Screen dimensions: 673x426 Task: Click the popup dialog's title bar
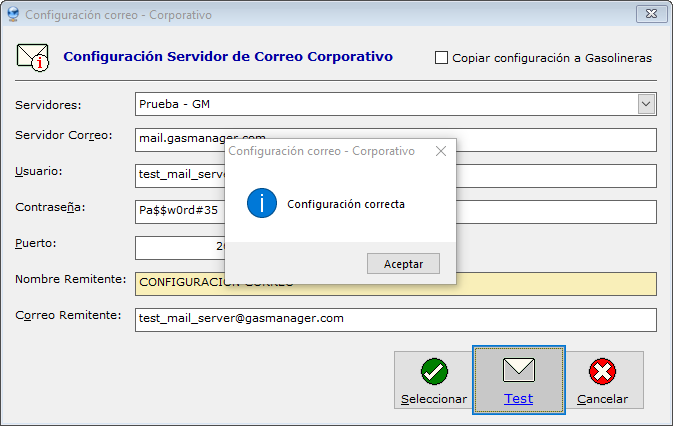click(x=321, y=151)
